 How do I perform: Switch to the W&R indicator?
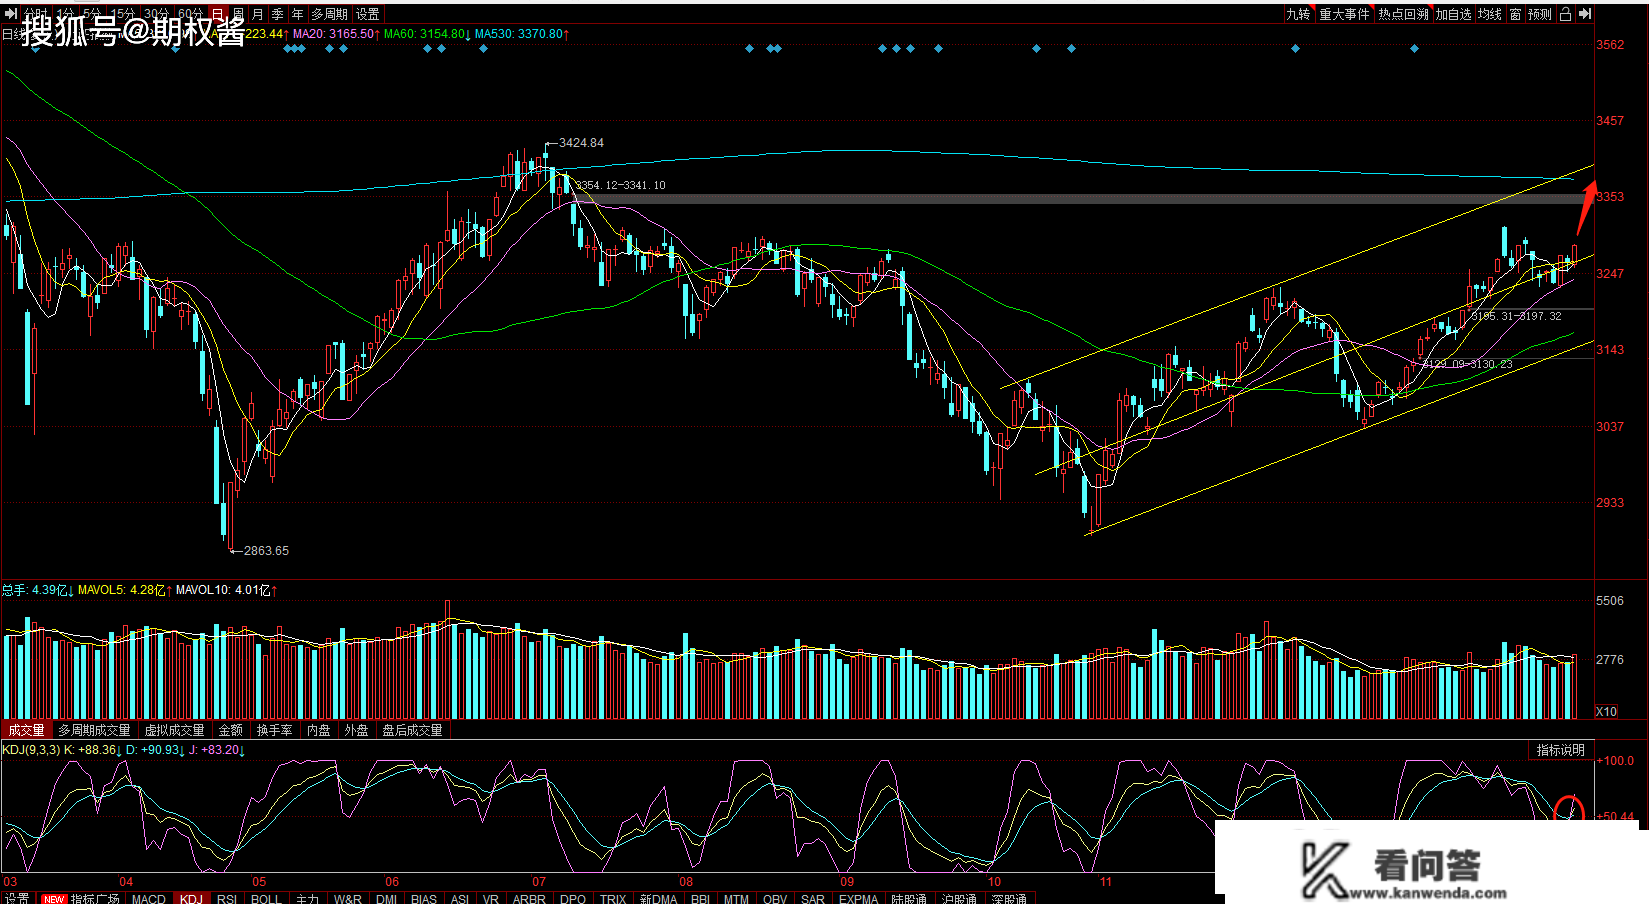[x=348, y=899]
